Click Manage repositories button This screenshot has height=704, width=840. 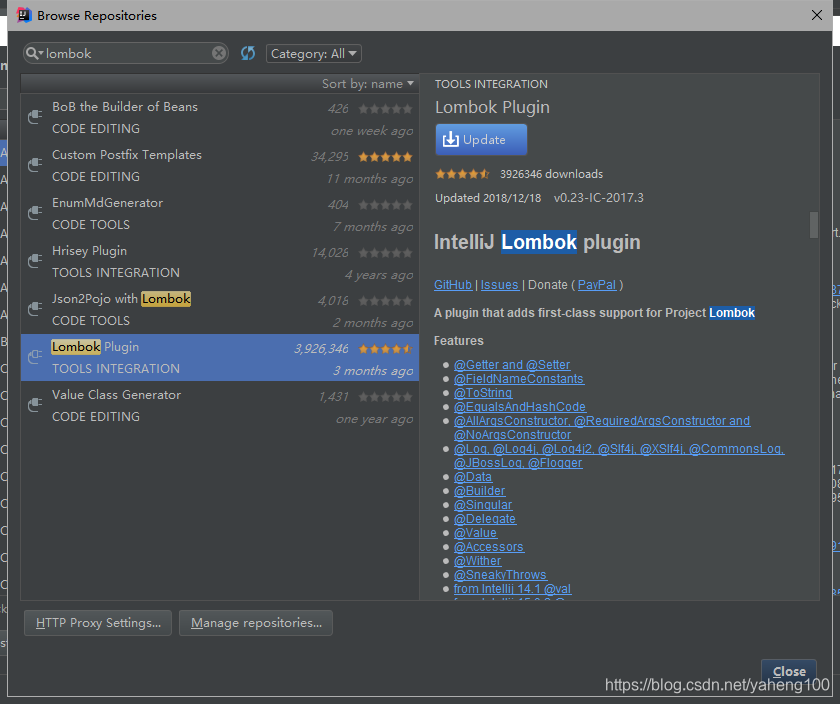click(x=256, y=623)
